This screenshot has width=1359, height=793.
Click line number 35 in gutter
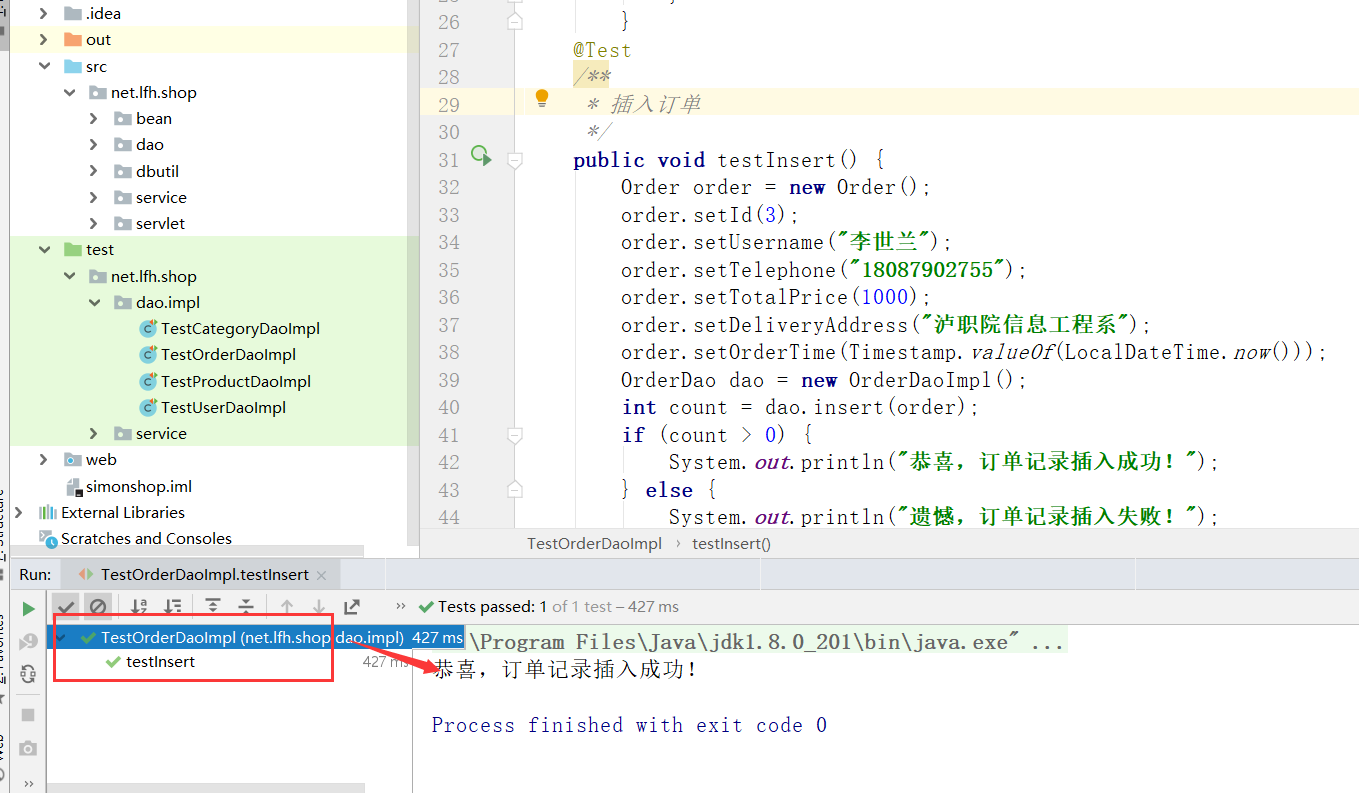tap(448, 270)
